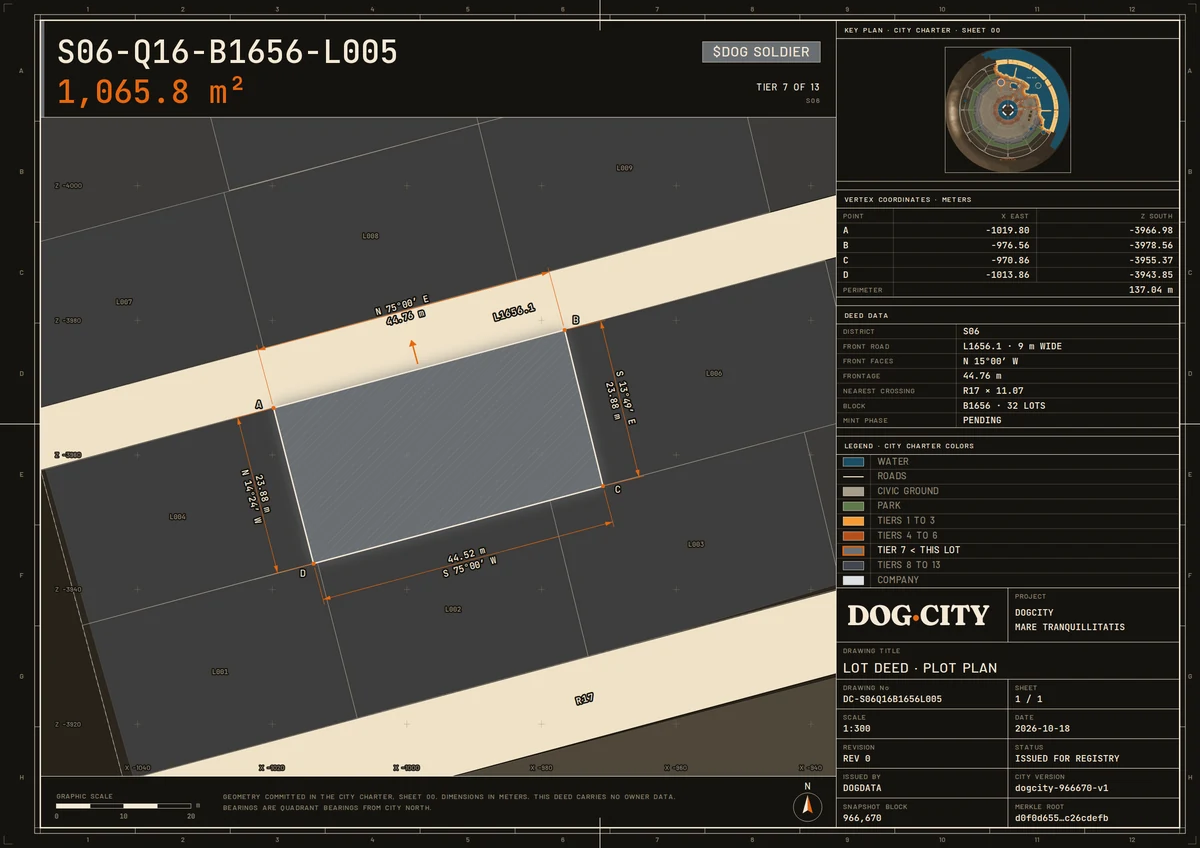Click the road label L1656.1 on the map
The image size is (1200, 848).
point(514,313)
